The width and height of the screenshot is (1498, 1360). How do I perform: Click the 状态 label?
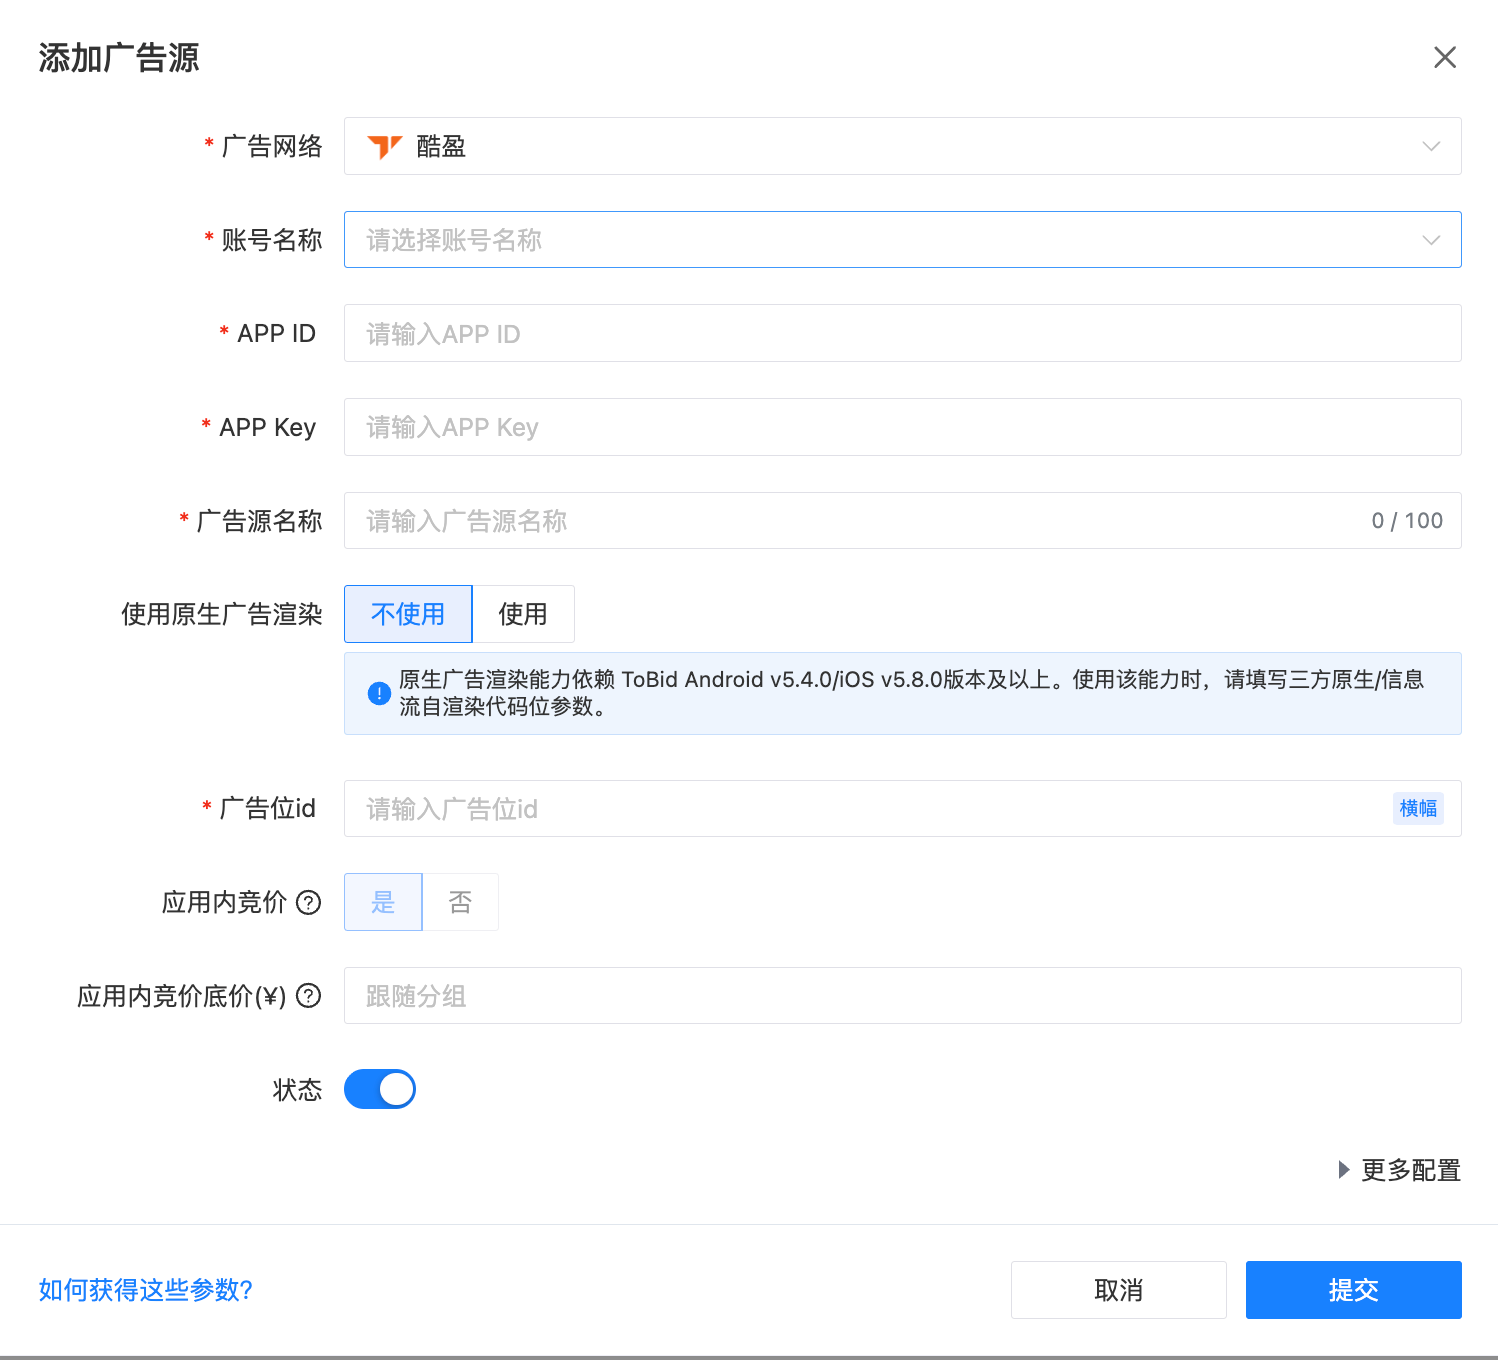click(x=298, y=1089)
